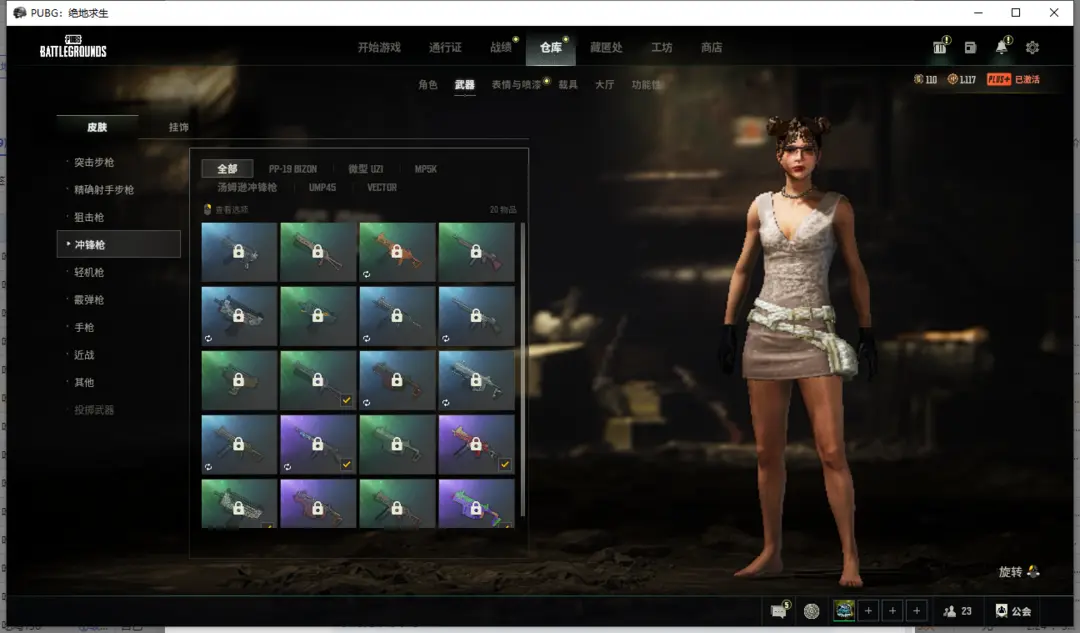Open the settings gear in top bar
This screenshot has width=1080, height=633.
coord(1032,47)
